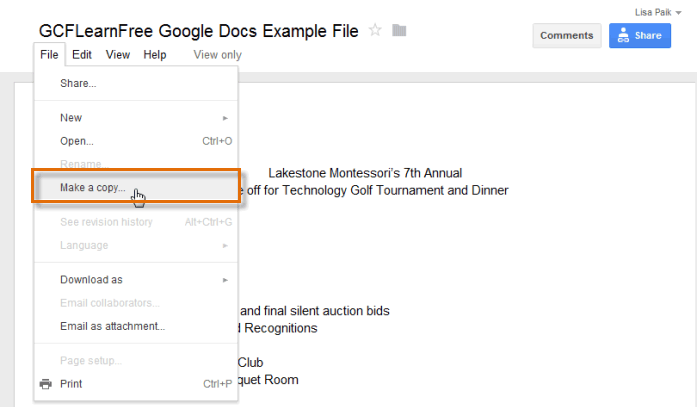Select Email as attachment... option
Viewport: 697px width, 407px height.
click(136, 326)
